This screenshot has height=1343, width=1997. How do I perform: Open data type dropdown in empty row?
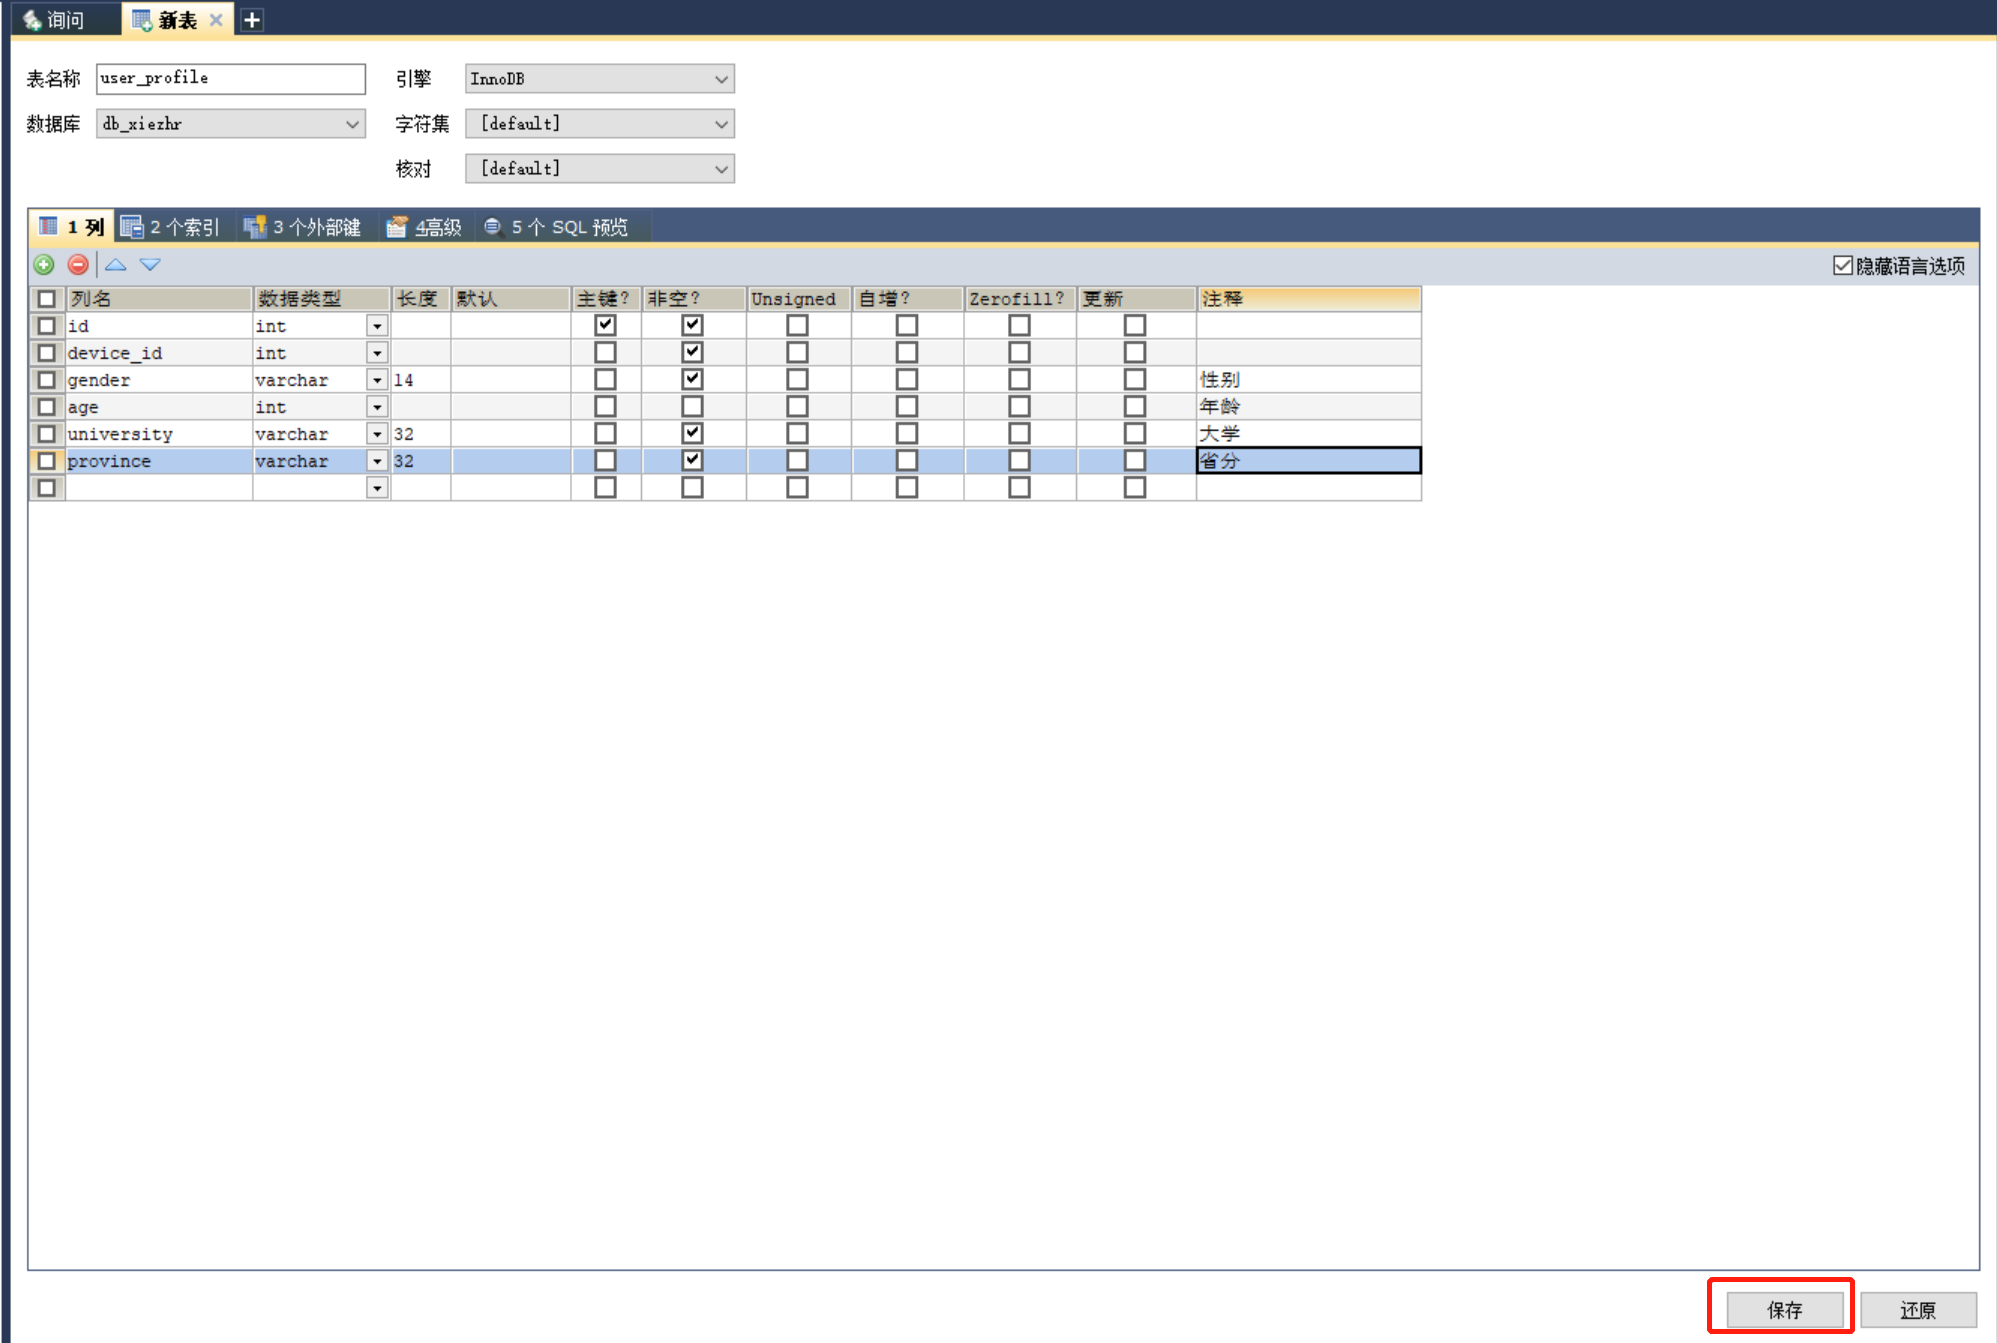(377, 488)
